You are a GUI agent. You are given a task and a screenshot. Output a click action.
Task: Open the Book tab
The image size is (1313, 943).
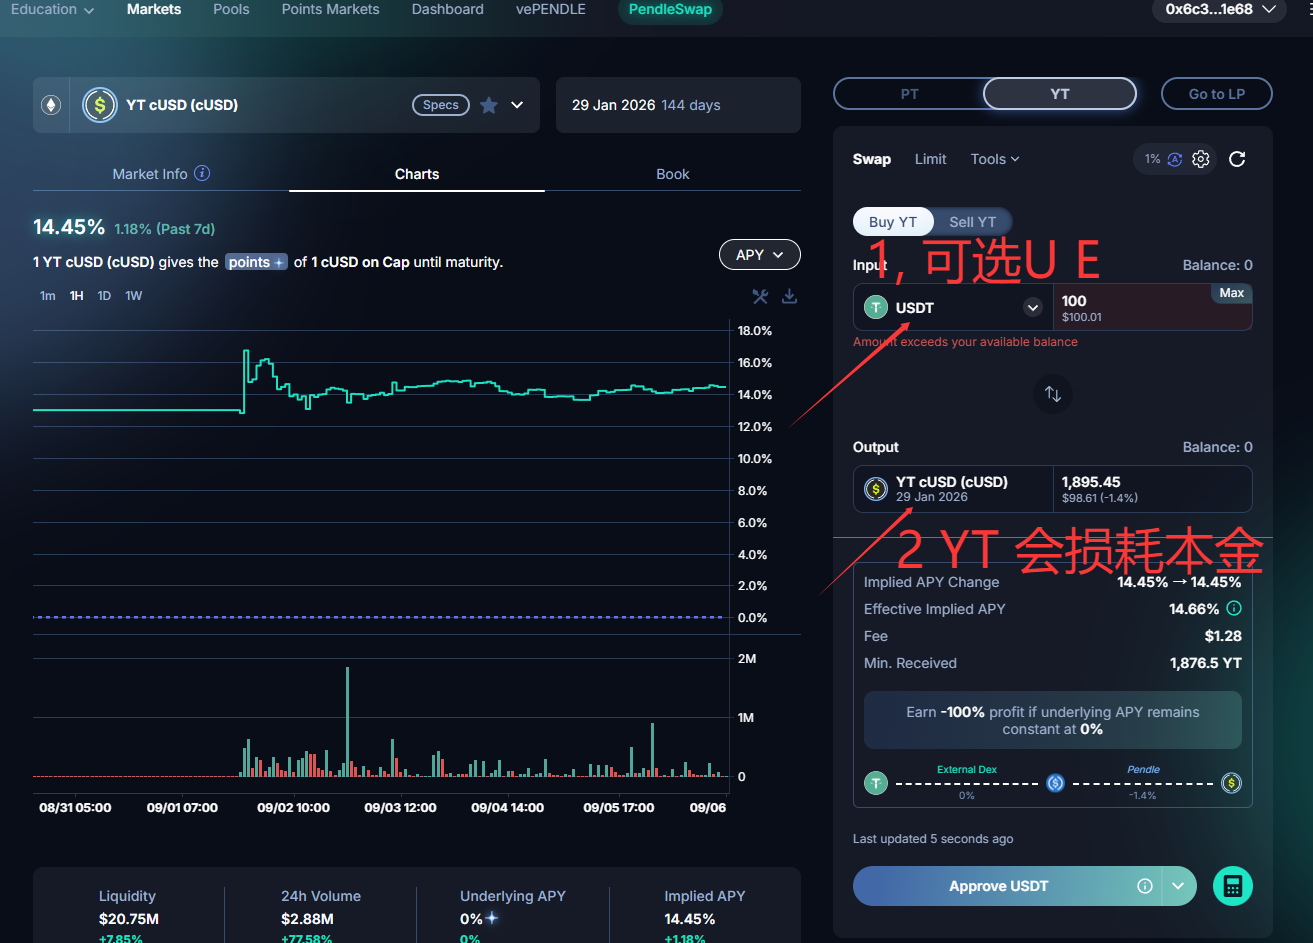[x=672, y=174]
